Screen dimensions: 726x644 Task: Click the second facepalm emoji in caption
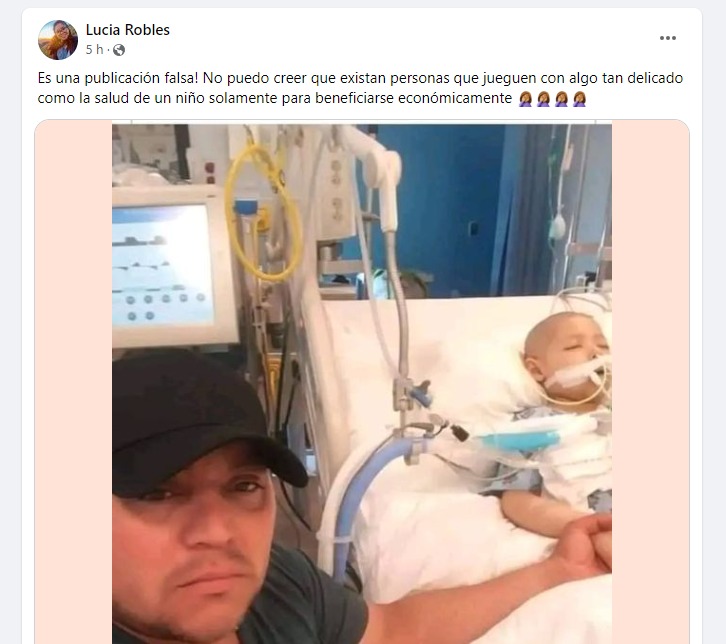(544, 99)
